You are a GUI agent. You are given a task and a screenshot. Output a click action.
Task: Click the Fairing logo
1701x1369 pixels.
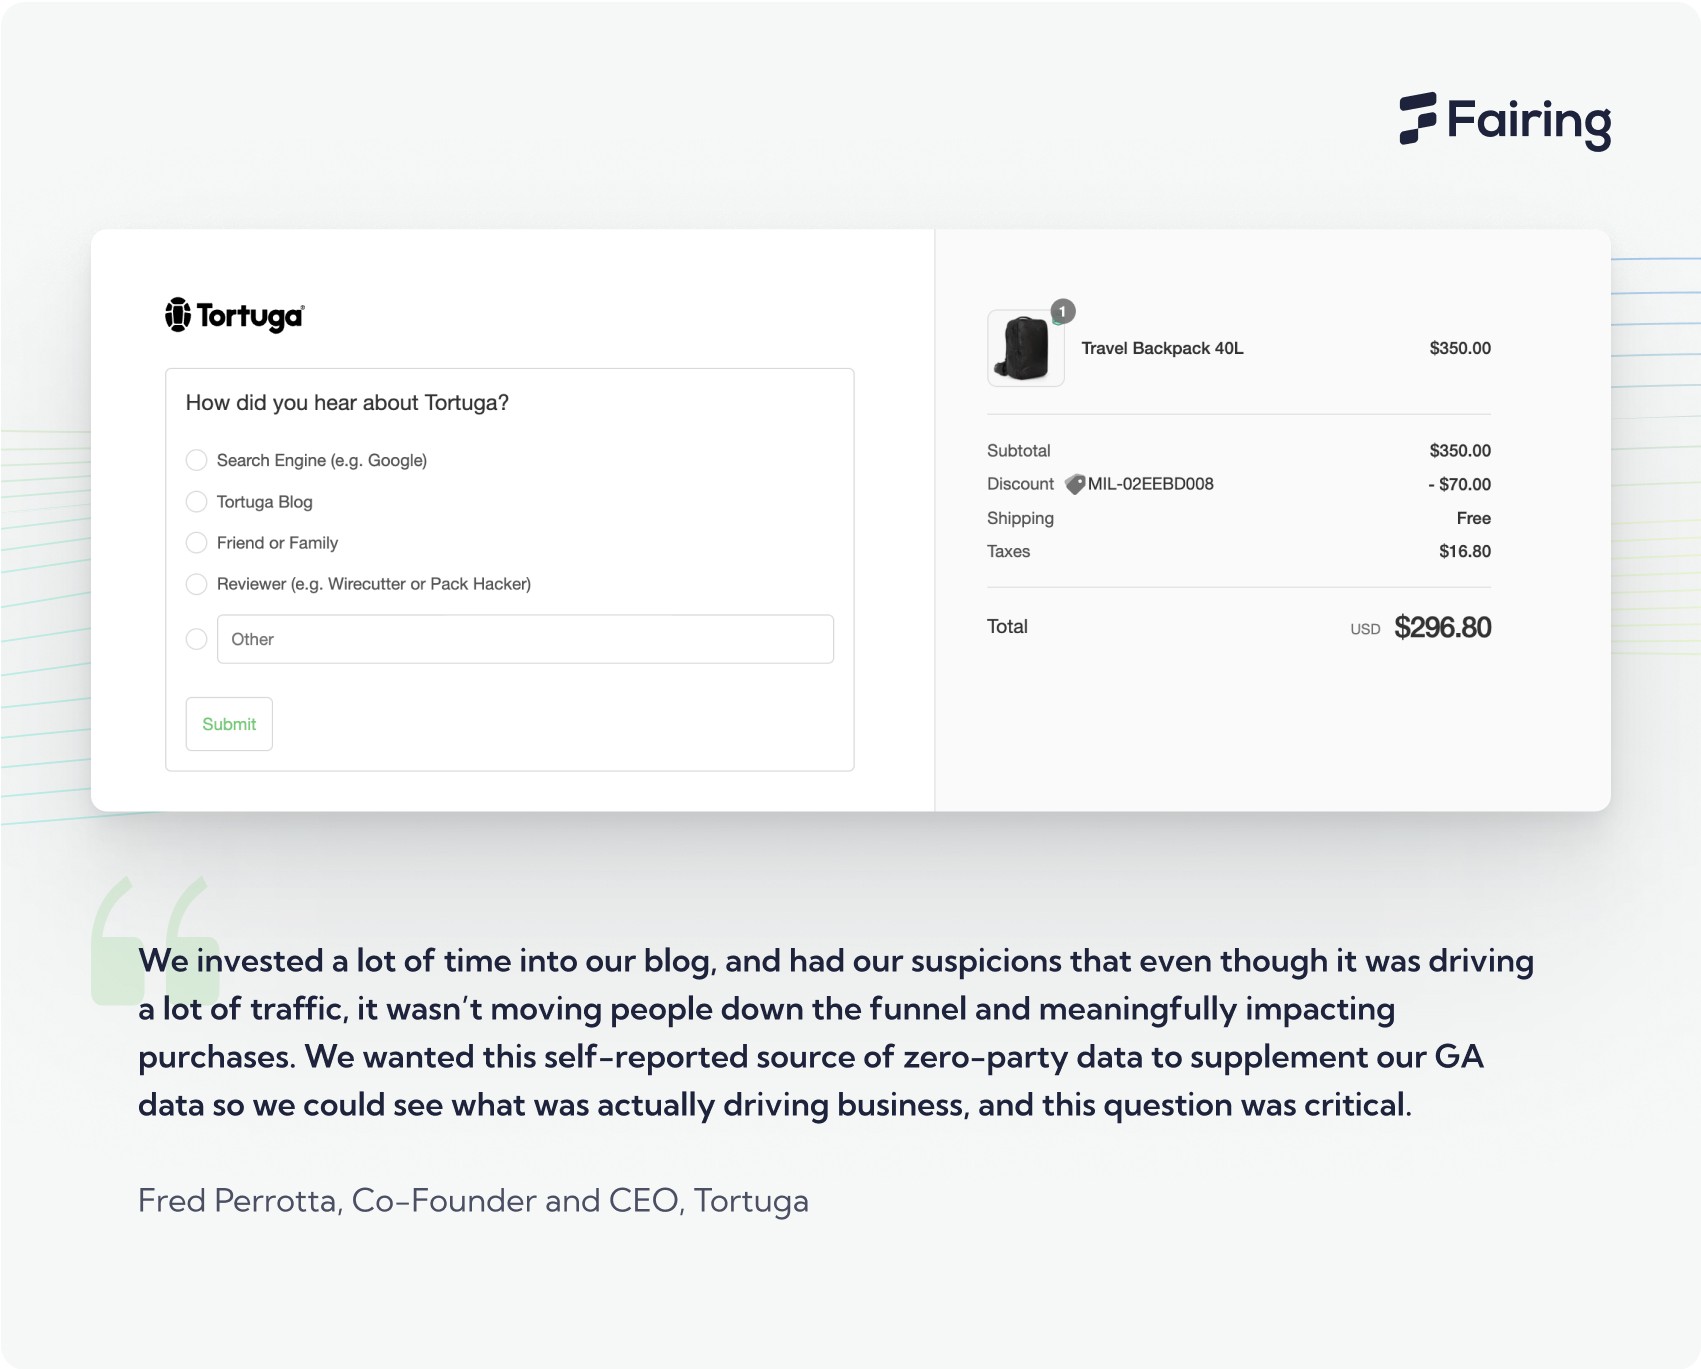point(1505,121)
